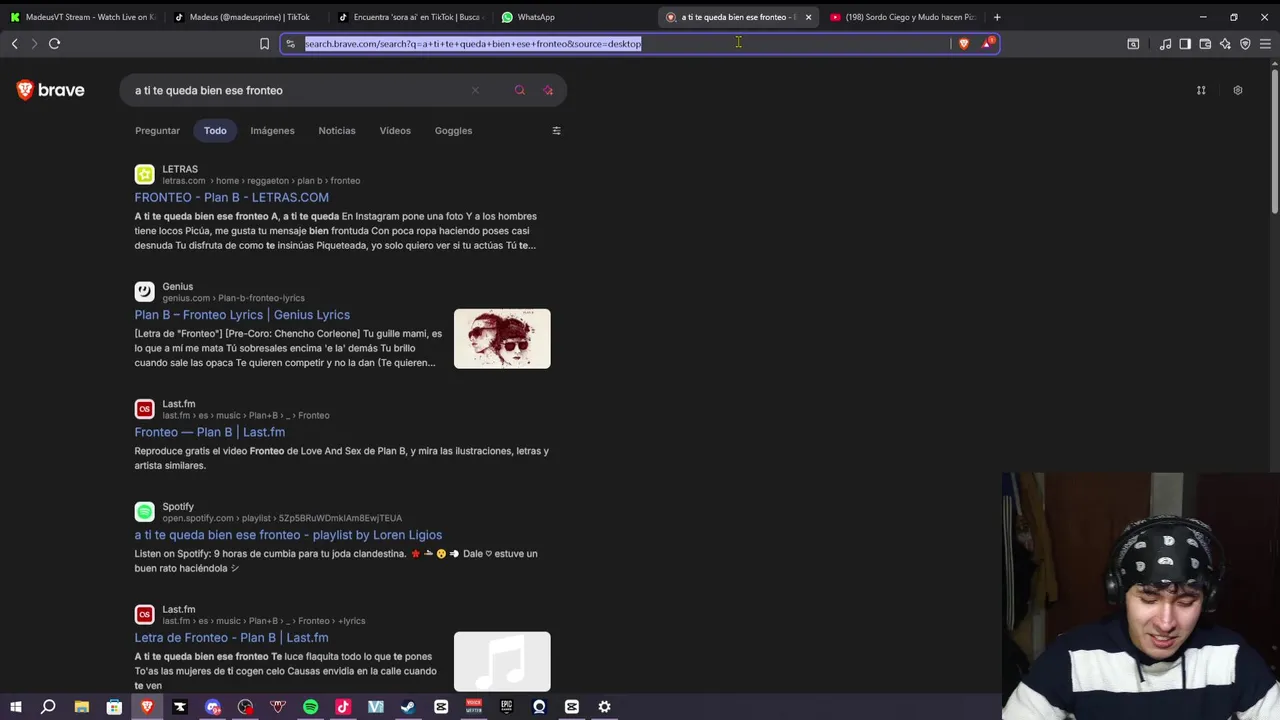Open Brave Rewards triangle icon with badge
The height and width of the screenshot is (720, 1280).
[x=988, y=43]
